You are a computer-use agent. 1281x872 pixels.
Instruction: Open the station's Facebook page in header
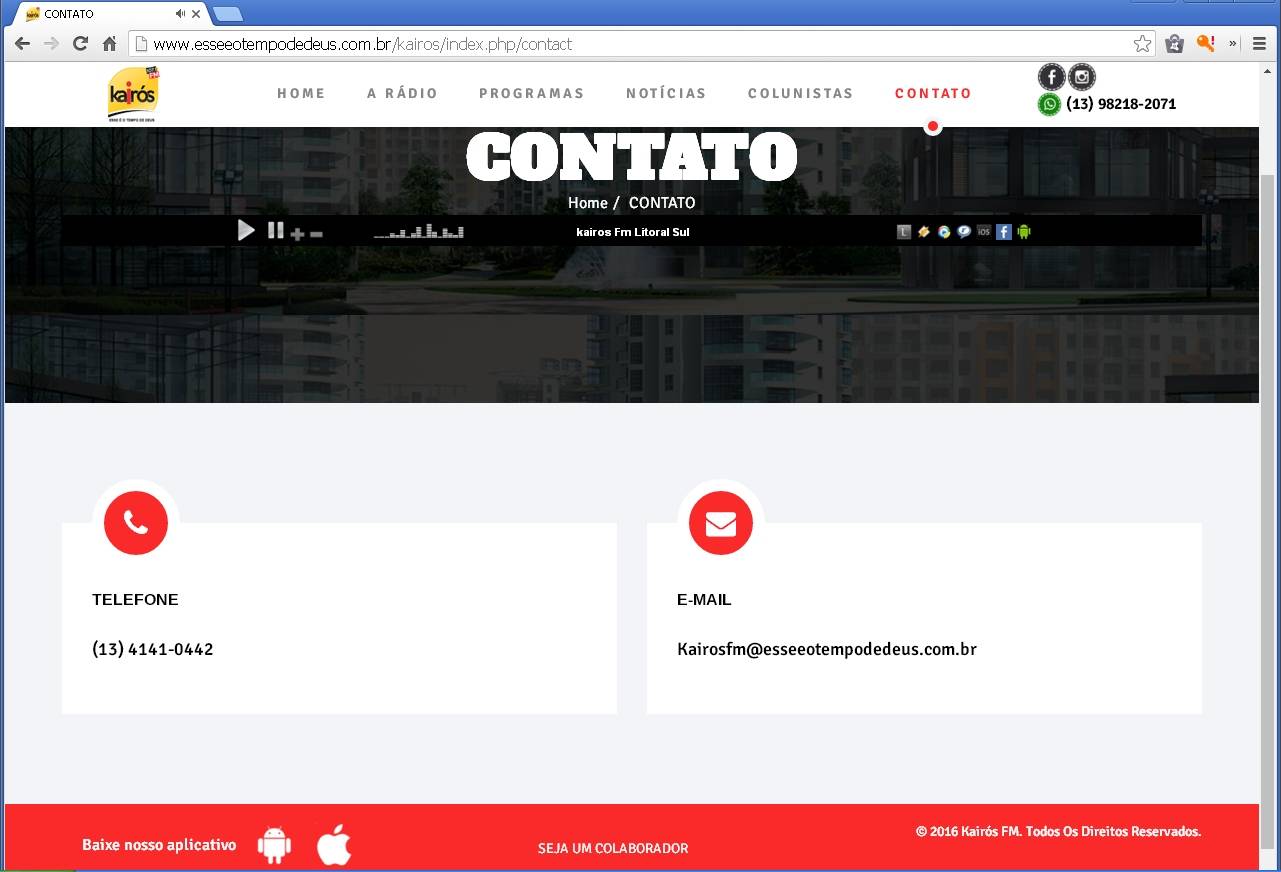[x=1051, y=76]
